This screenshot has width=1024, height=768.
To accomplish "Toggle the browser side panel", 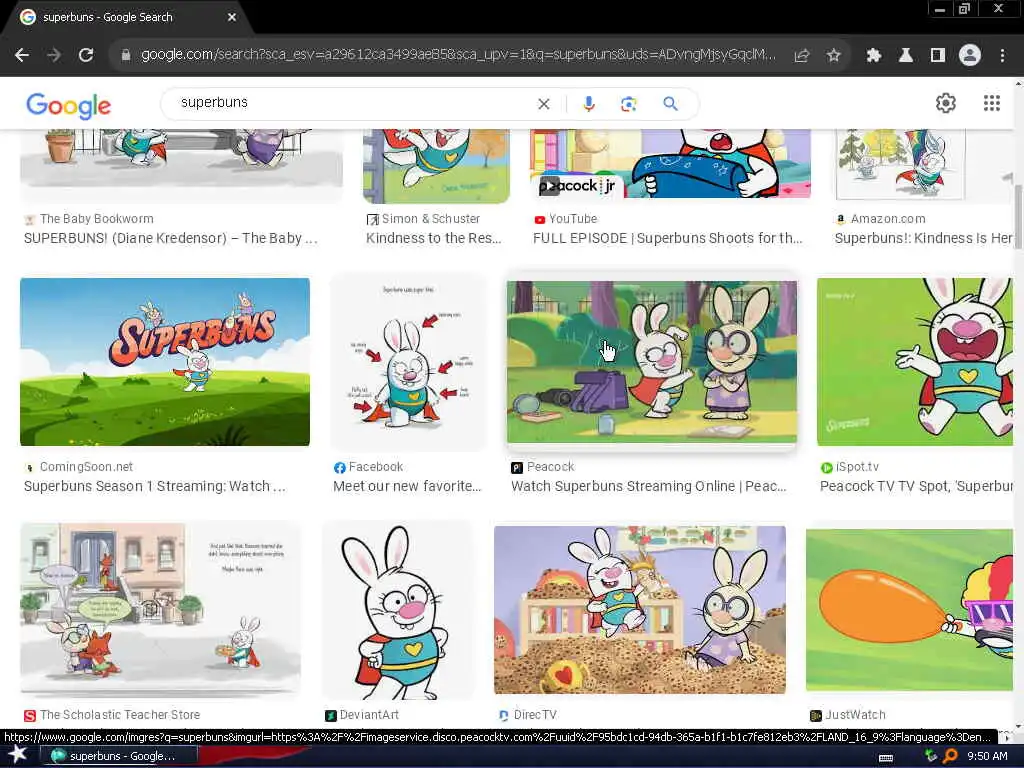I will pos(938,56).
